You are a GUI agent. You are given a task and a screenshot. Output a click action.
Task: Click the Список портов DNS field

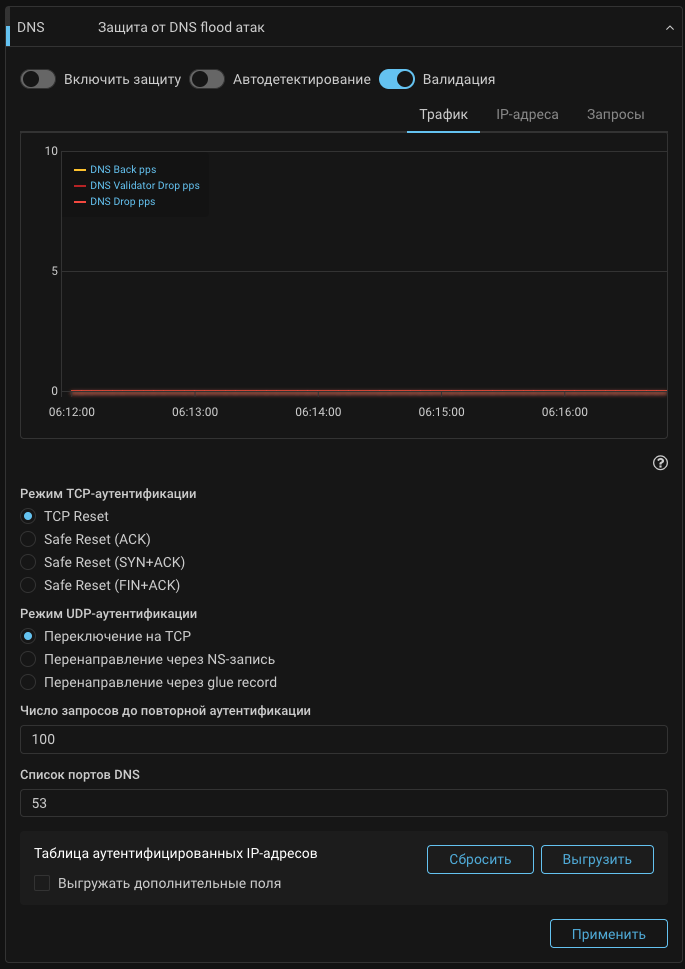[x=343, y=803]
